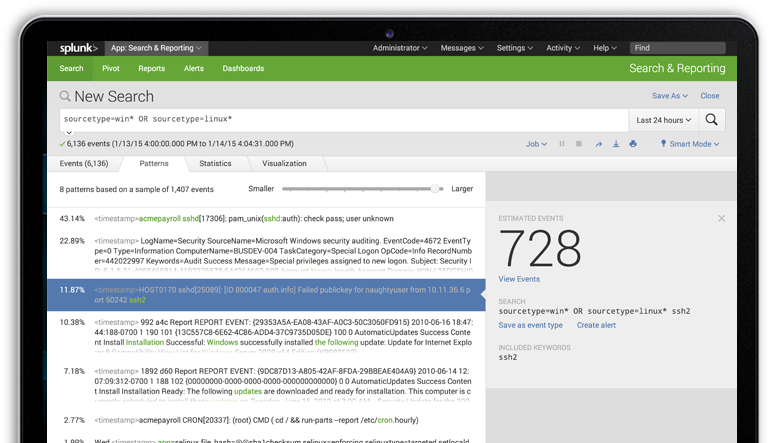The image size is (770, 443).
Task: Go to Pivot in the navigation bar
Action: tap(110, 69)
